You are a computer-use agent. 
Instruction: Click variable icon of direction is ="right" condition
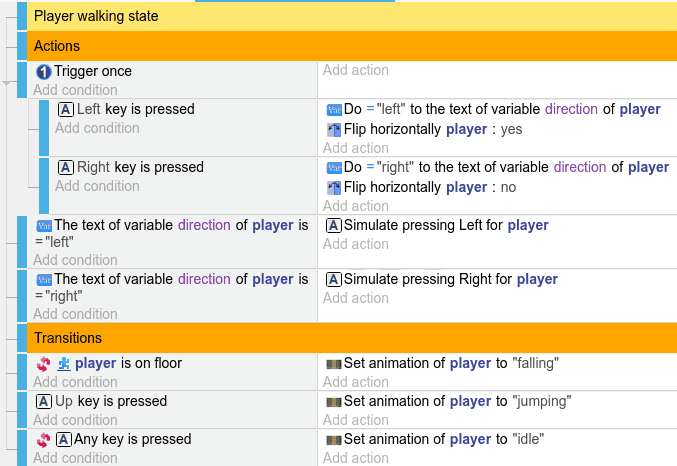[x=43, y=280]
